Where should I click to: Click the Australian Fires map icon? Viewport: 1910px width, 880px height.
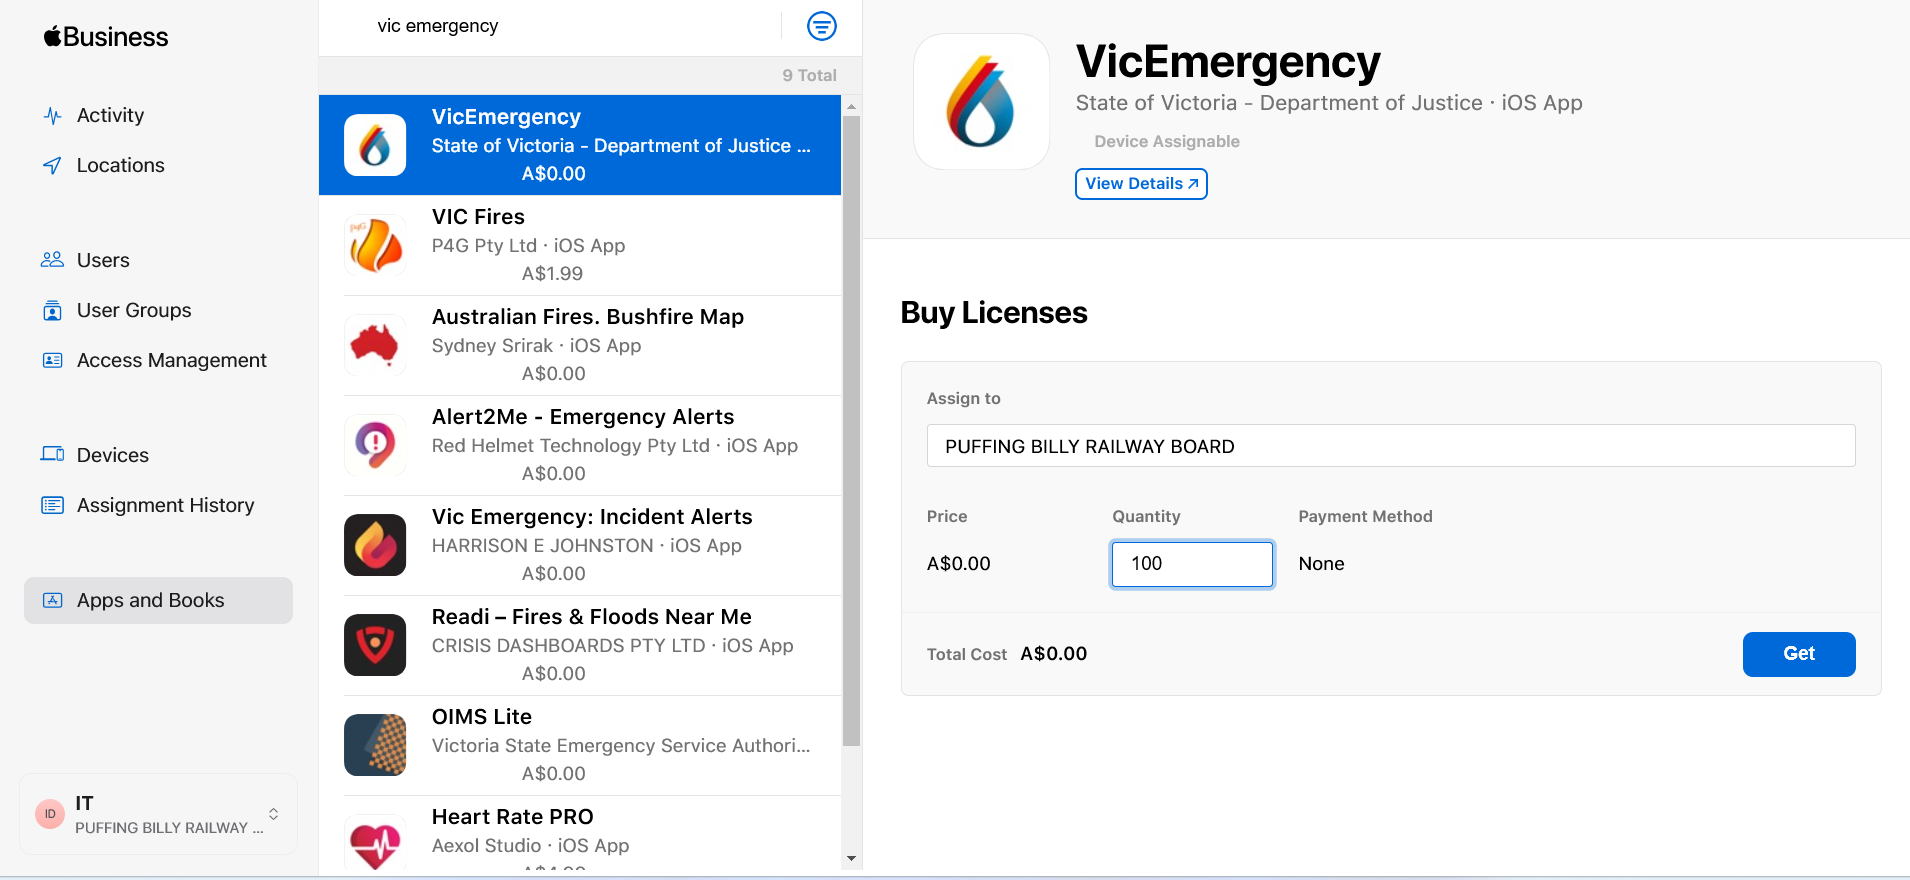(x=375, y=345)
